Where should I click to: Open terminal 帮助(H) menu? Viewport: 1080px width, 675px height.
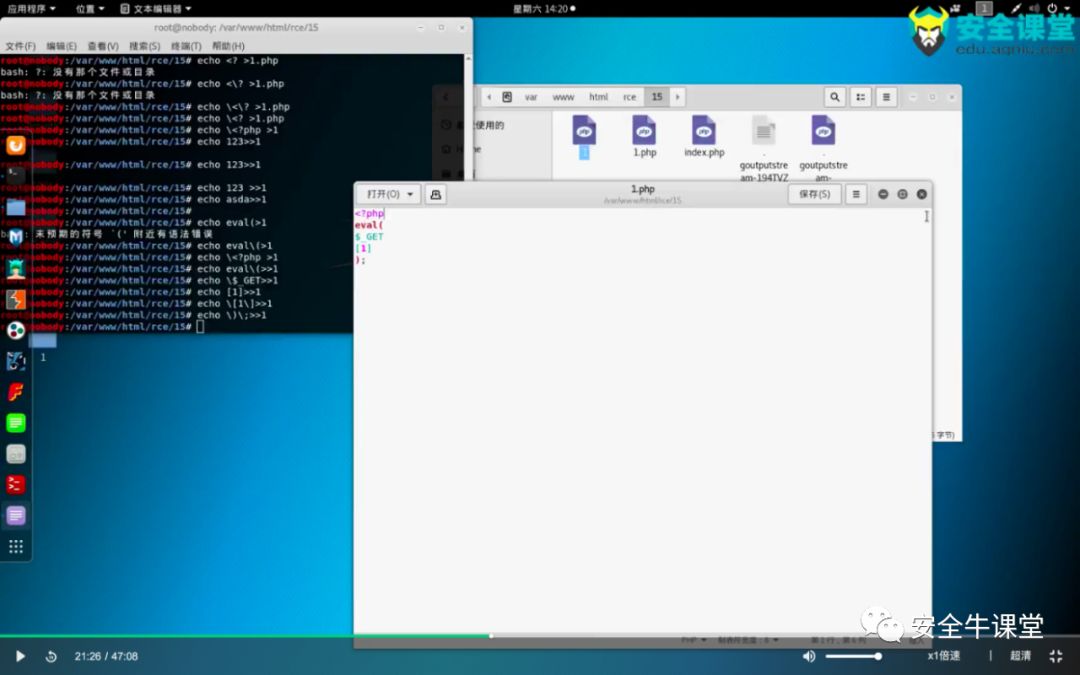pos(228,45)
